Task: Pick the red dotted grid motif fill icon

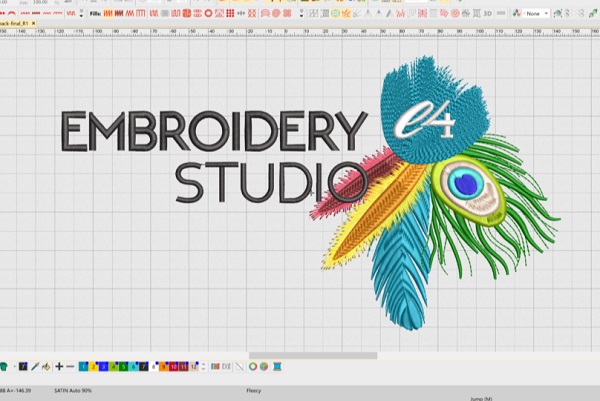Action: (x=230, y=14)
